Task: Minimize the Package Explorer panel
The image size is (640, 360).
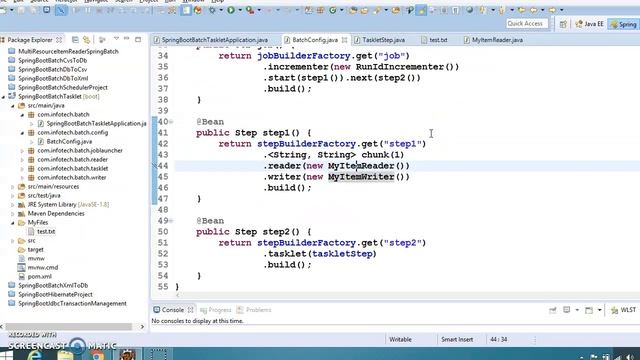Action: point(127,39)
